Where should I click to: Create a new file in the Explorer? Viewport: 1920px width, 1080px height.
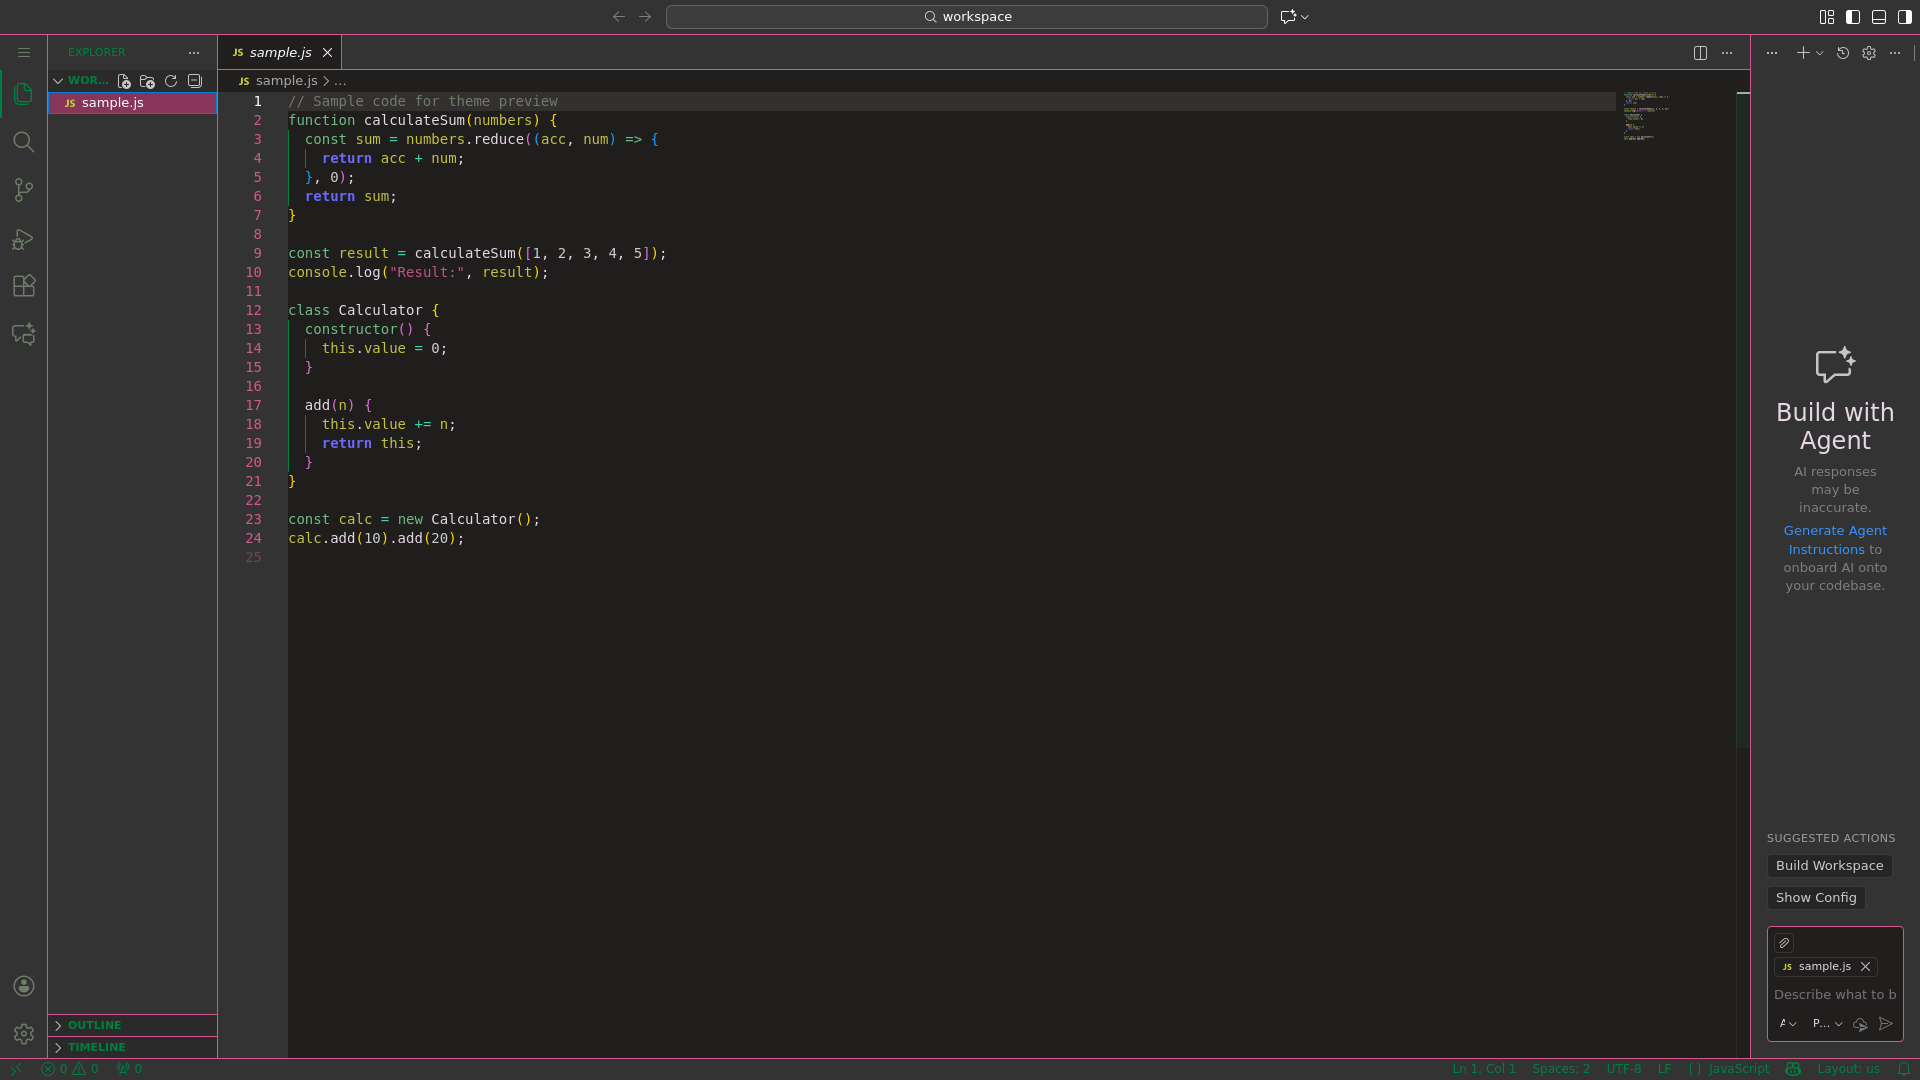[123, 81]
